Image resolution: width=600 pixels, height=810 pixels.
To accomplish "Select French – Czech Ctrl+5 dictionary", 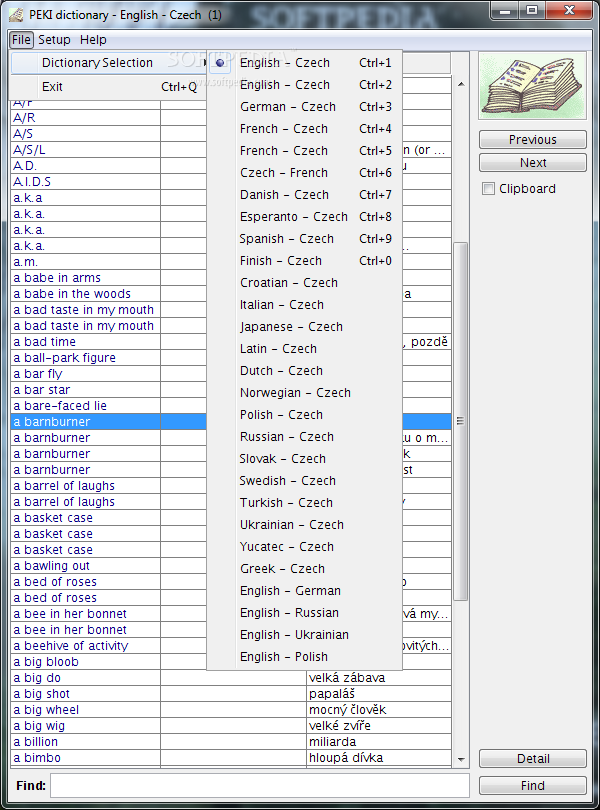I will (304, 151).
